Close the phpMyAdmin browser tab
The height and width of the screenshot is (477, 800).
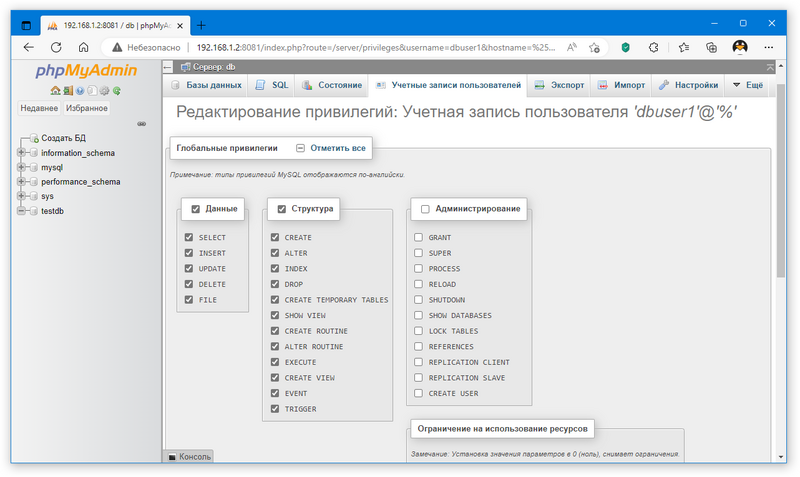click(x=180, y=26)
